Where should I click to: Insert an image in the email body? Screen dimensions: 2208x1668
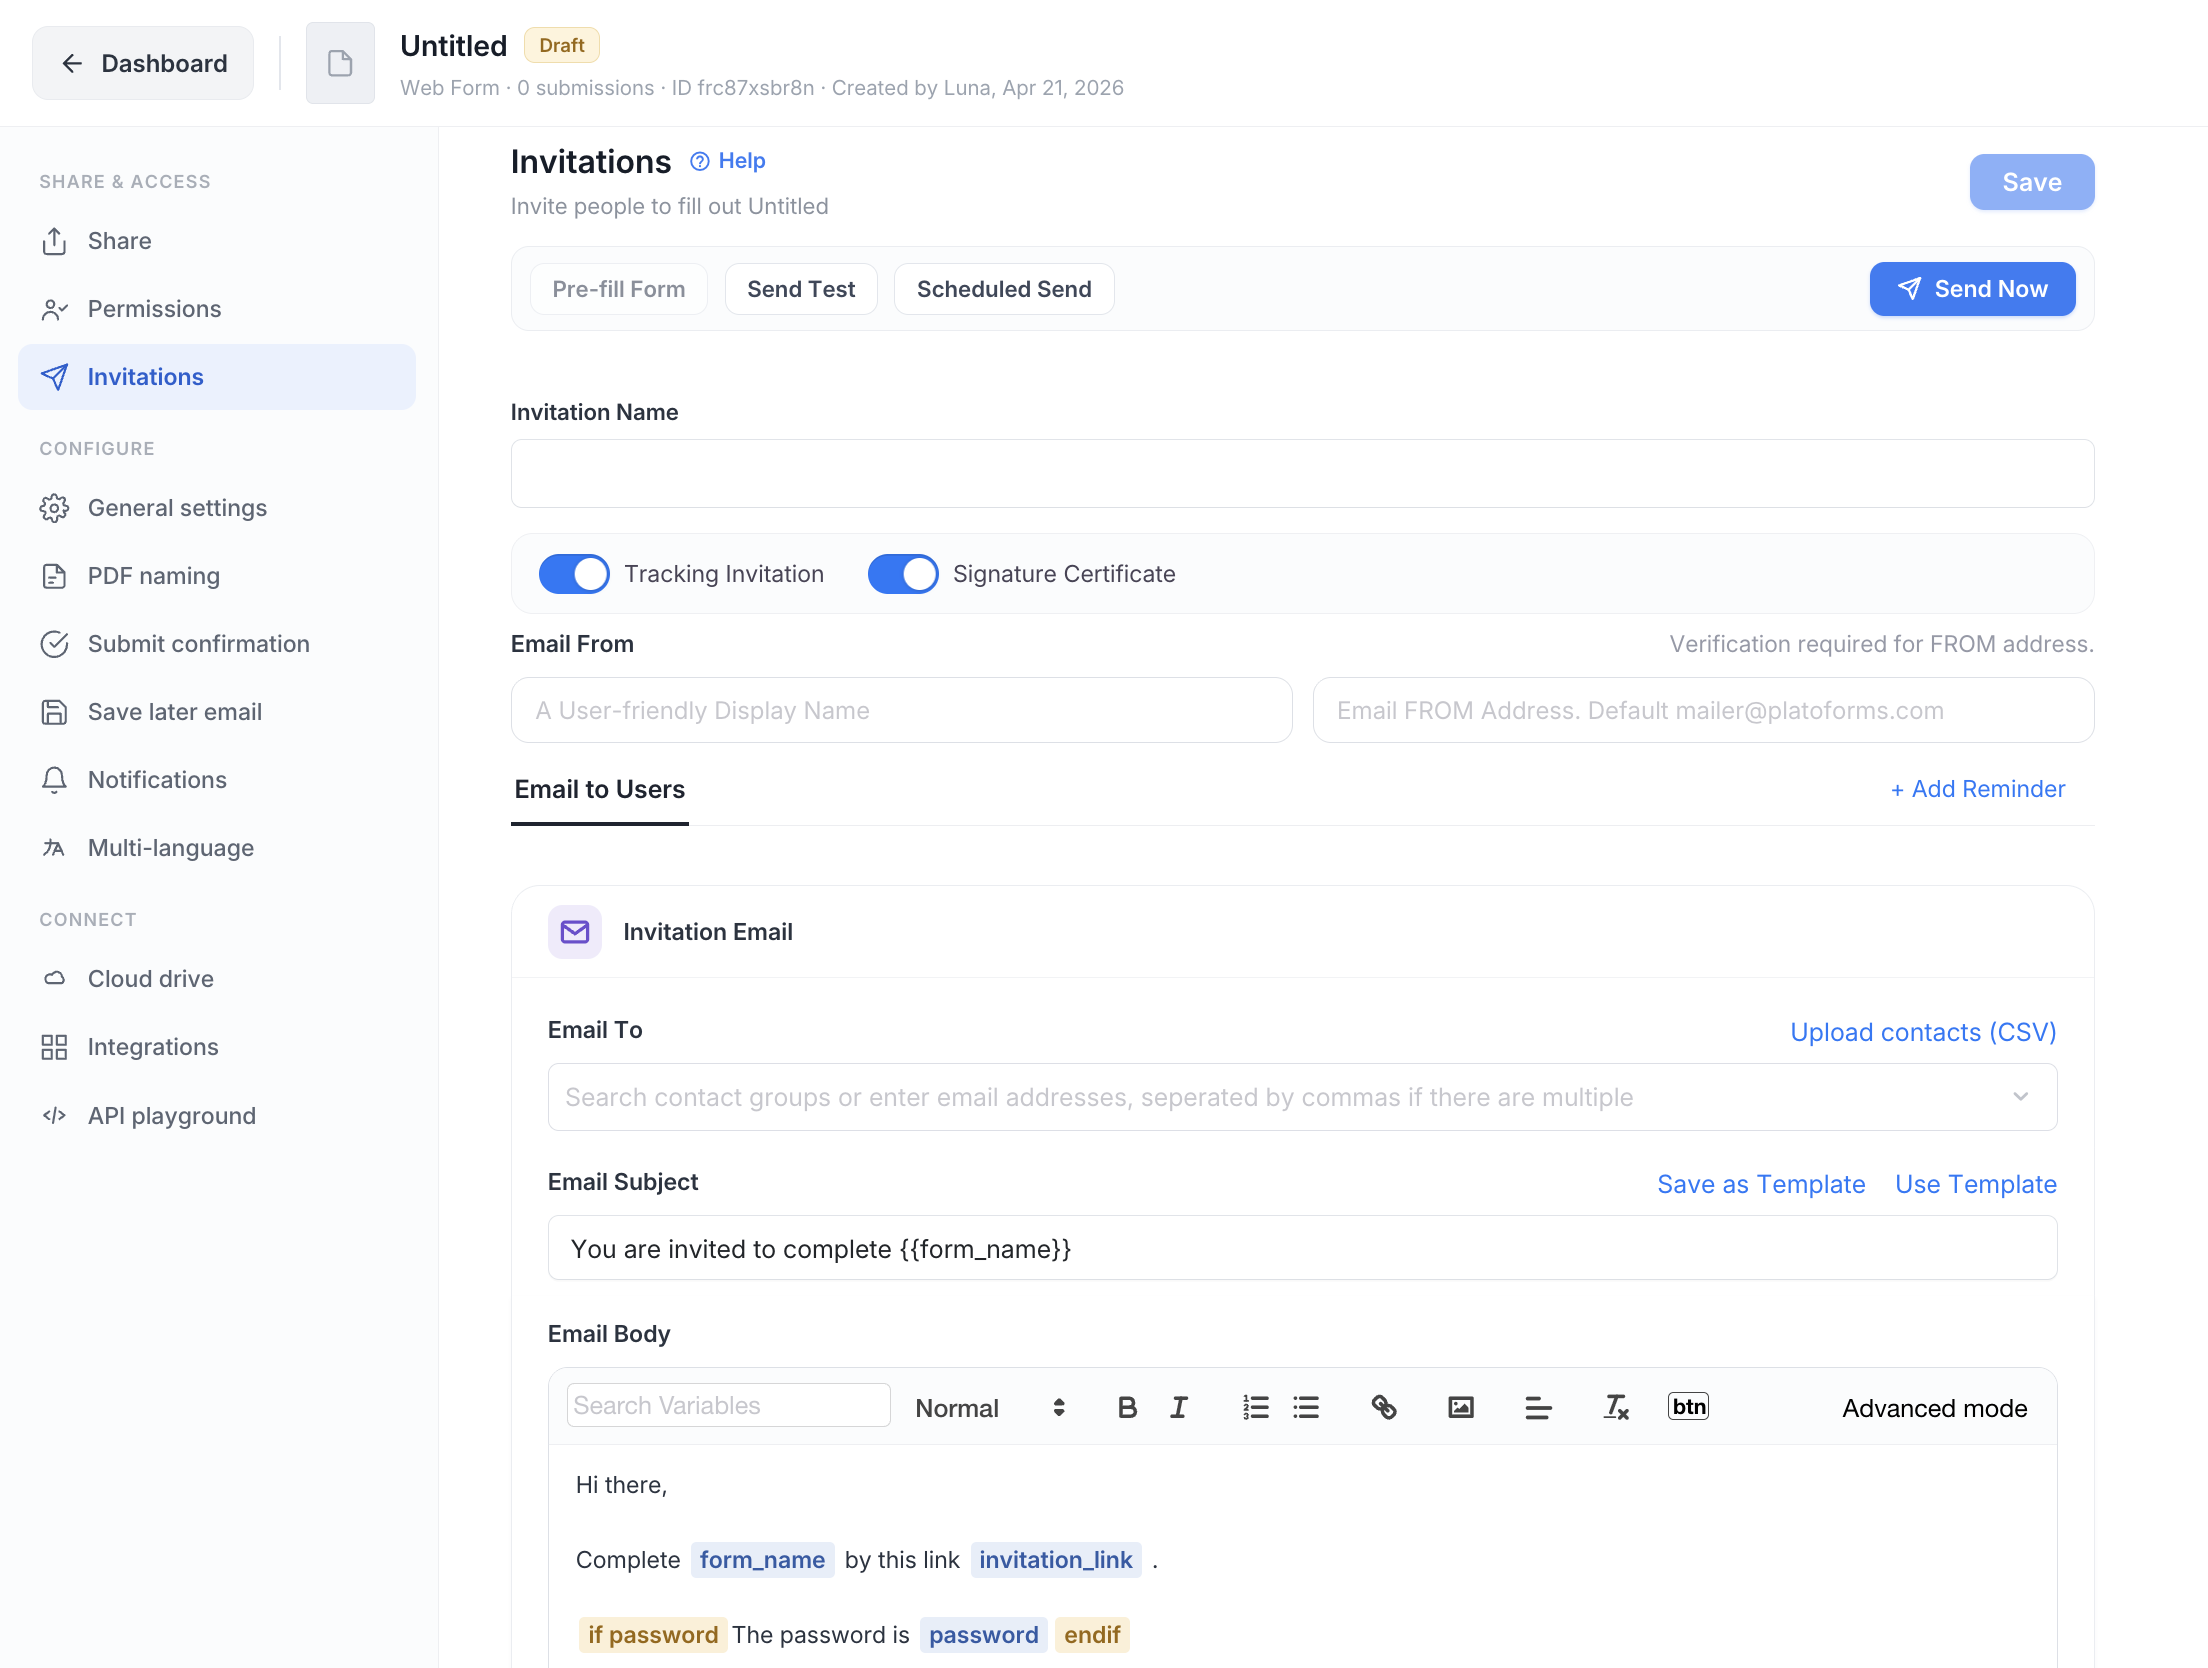point(1461,1407)
